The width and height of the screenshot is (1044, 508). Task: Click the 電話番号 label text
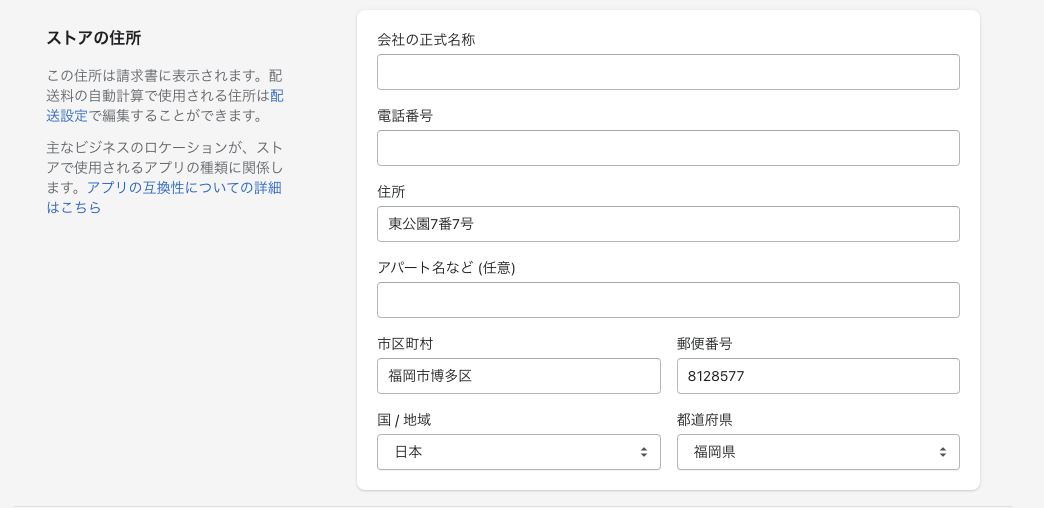point(405,116)
